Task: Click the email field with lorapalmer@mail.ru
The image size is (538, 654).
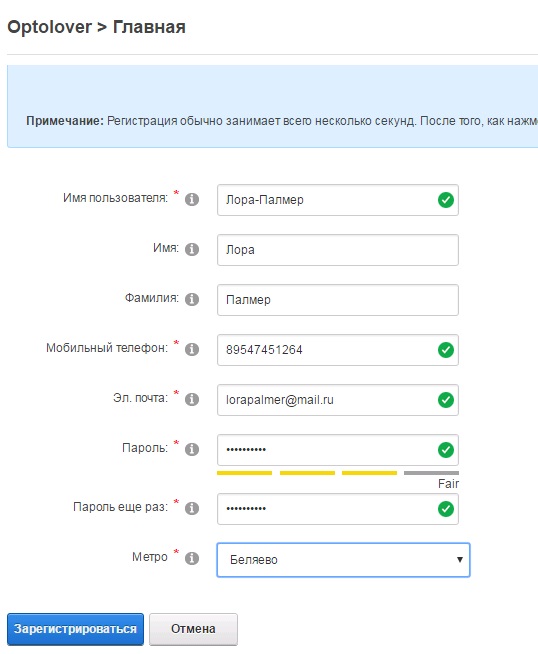Action: pyautogui.click(x=338, y=400)
